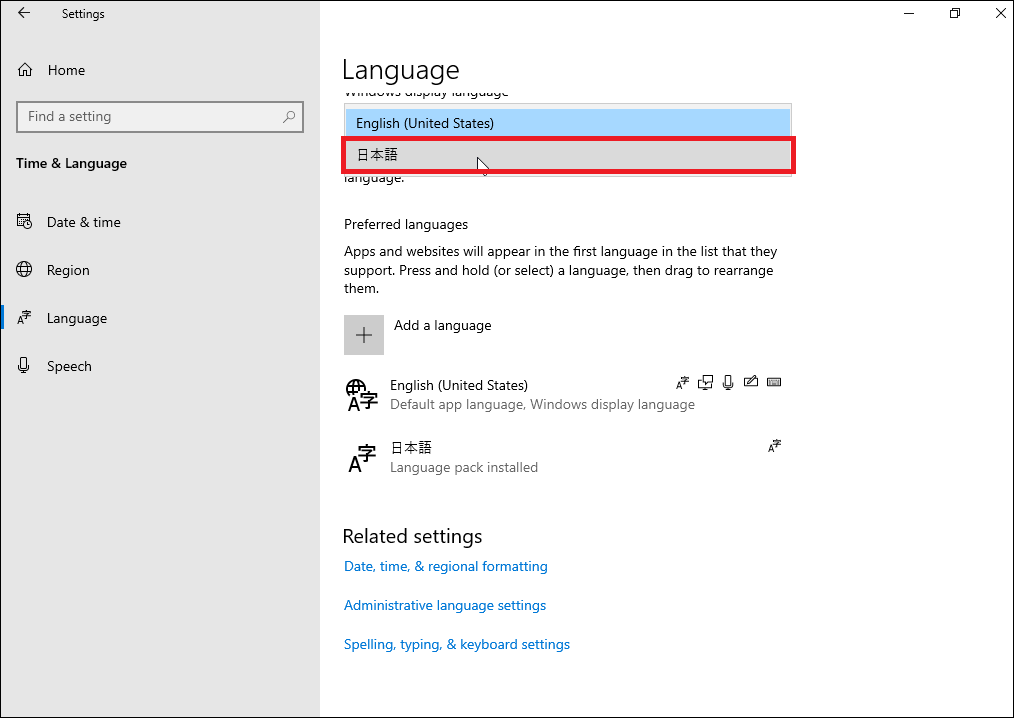Click the Date & time calendar icon
This screenshot has height=718, width=1014.
click(24, 221)
